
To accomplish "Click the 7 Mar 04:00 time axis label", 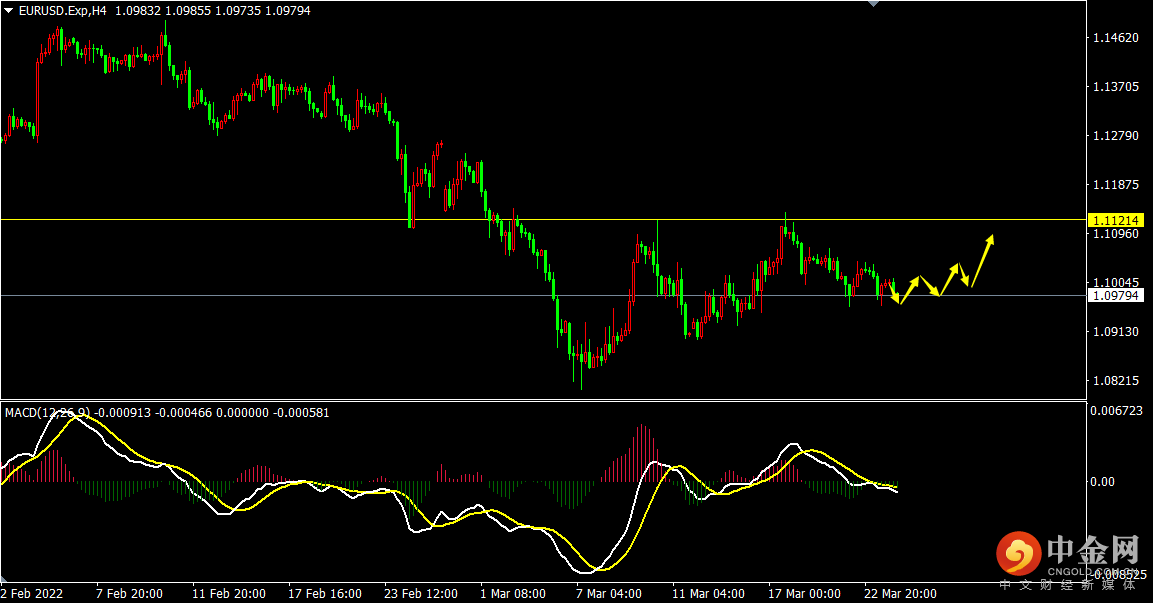I will (609, 593).
